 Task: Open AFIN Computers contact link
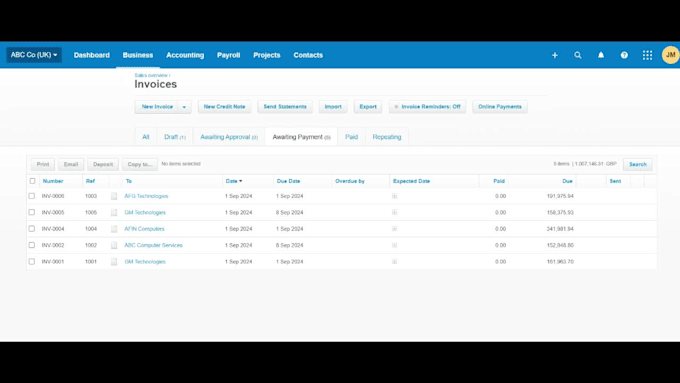pyautogui.click(x=144, y=229)
